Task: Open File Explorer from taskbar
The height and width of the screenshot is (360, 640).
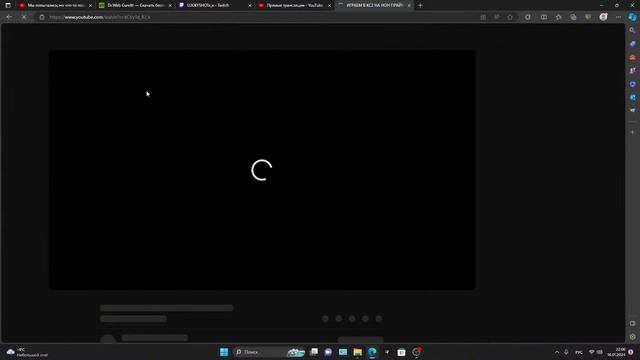Action: (x=358, y=352)
